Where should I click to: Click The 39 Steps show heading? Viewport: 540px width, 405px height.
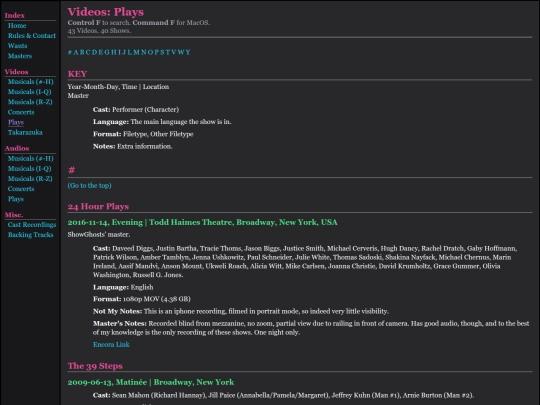(95, 366)
